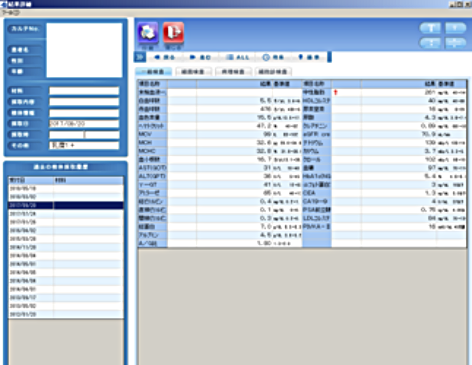Select the ALL list button
The width and height of the screenshot is (472, 365).
(x=237, y=57)
